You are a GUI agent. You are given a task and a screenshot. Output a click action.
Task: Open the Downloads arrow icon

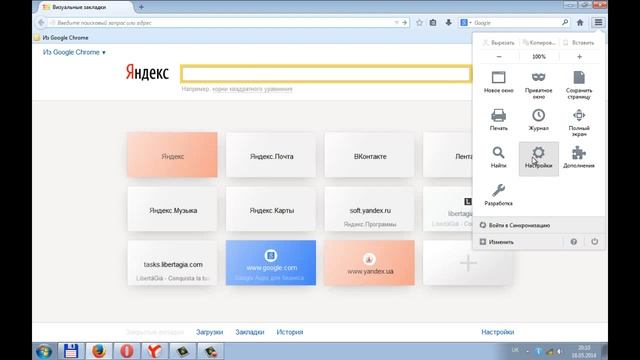(x=448, y=22)
